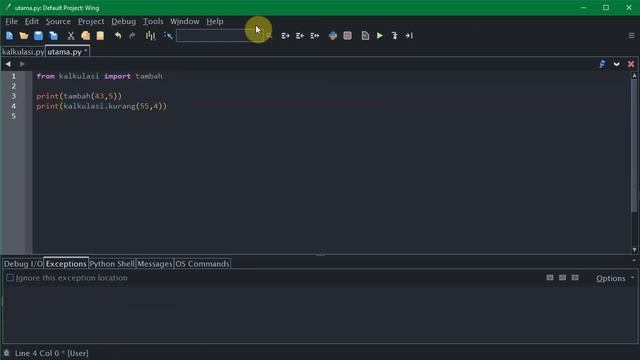Switch to the kalkulasi.py editor tab
This screenshot has width=640, height=360.
pyautogui.click(x=23, y=52)
